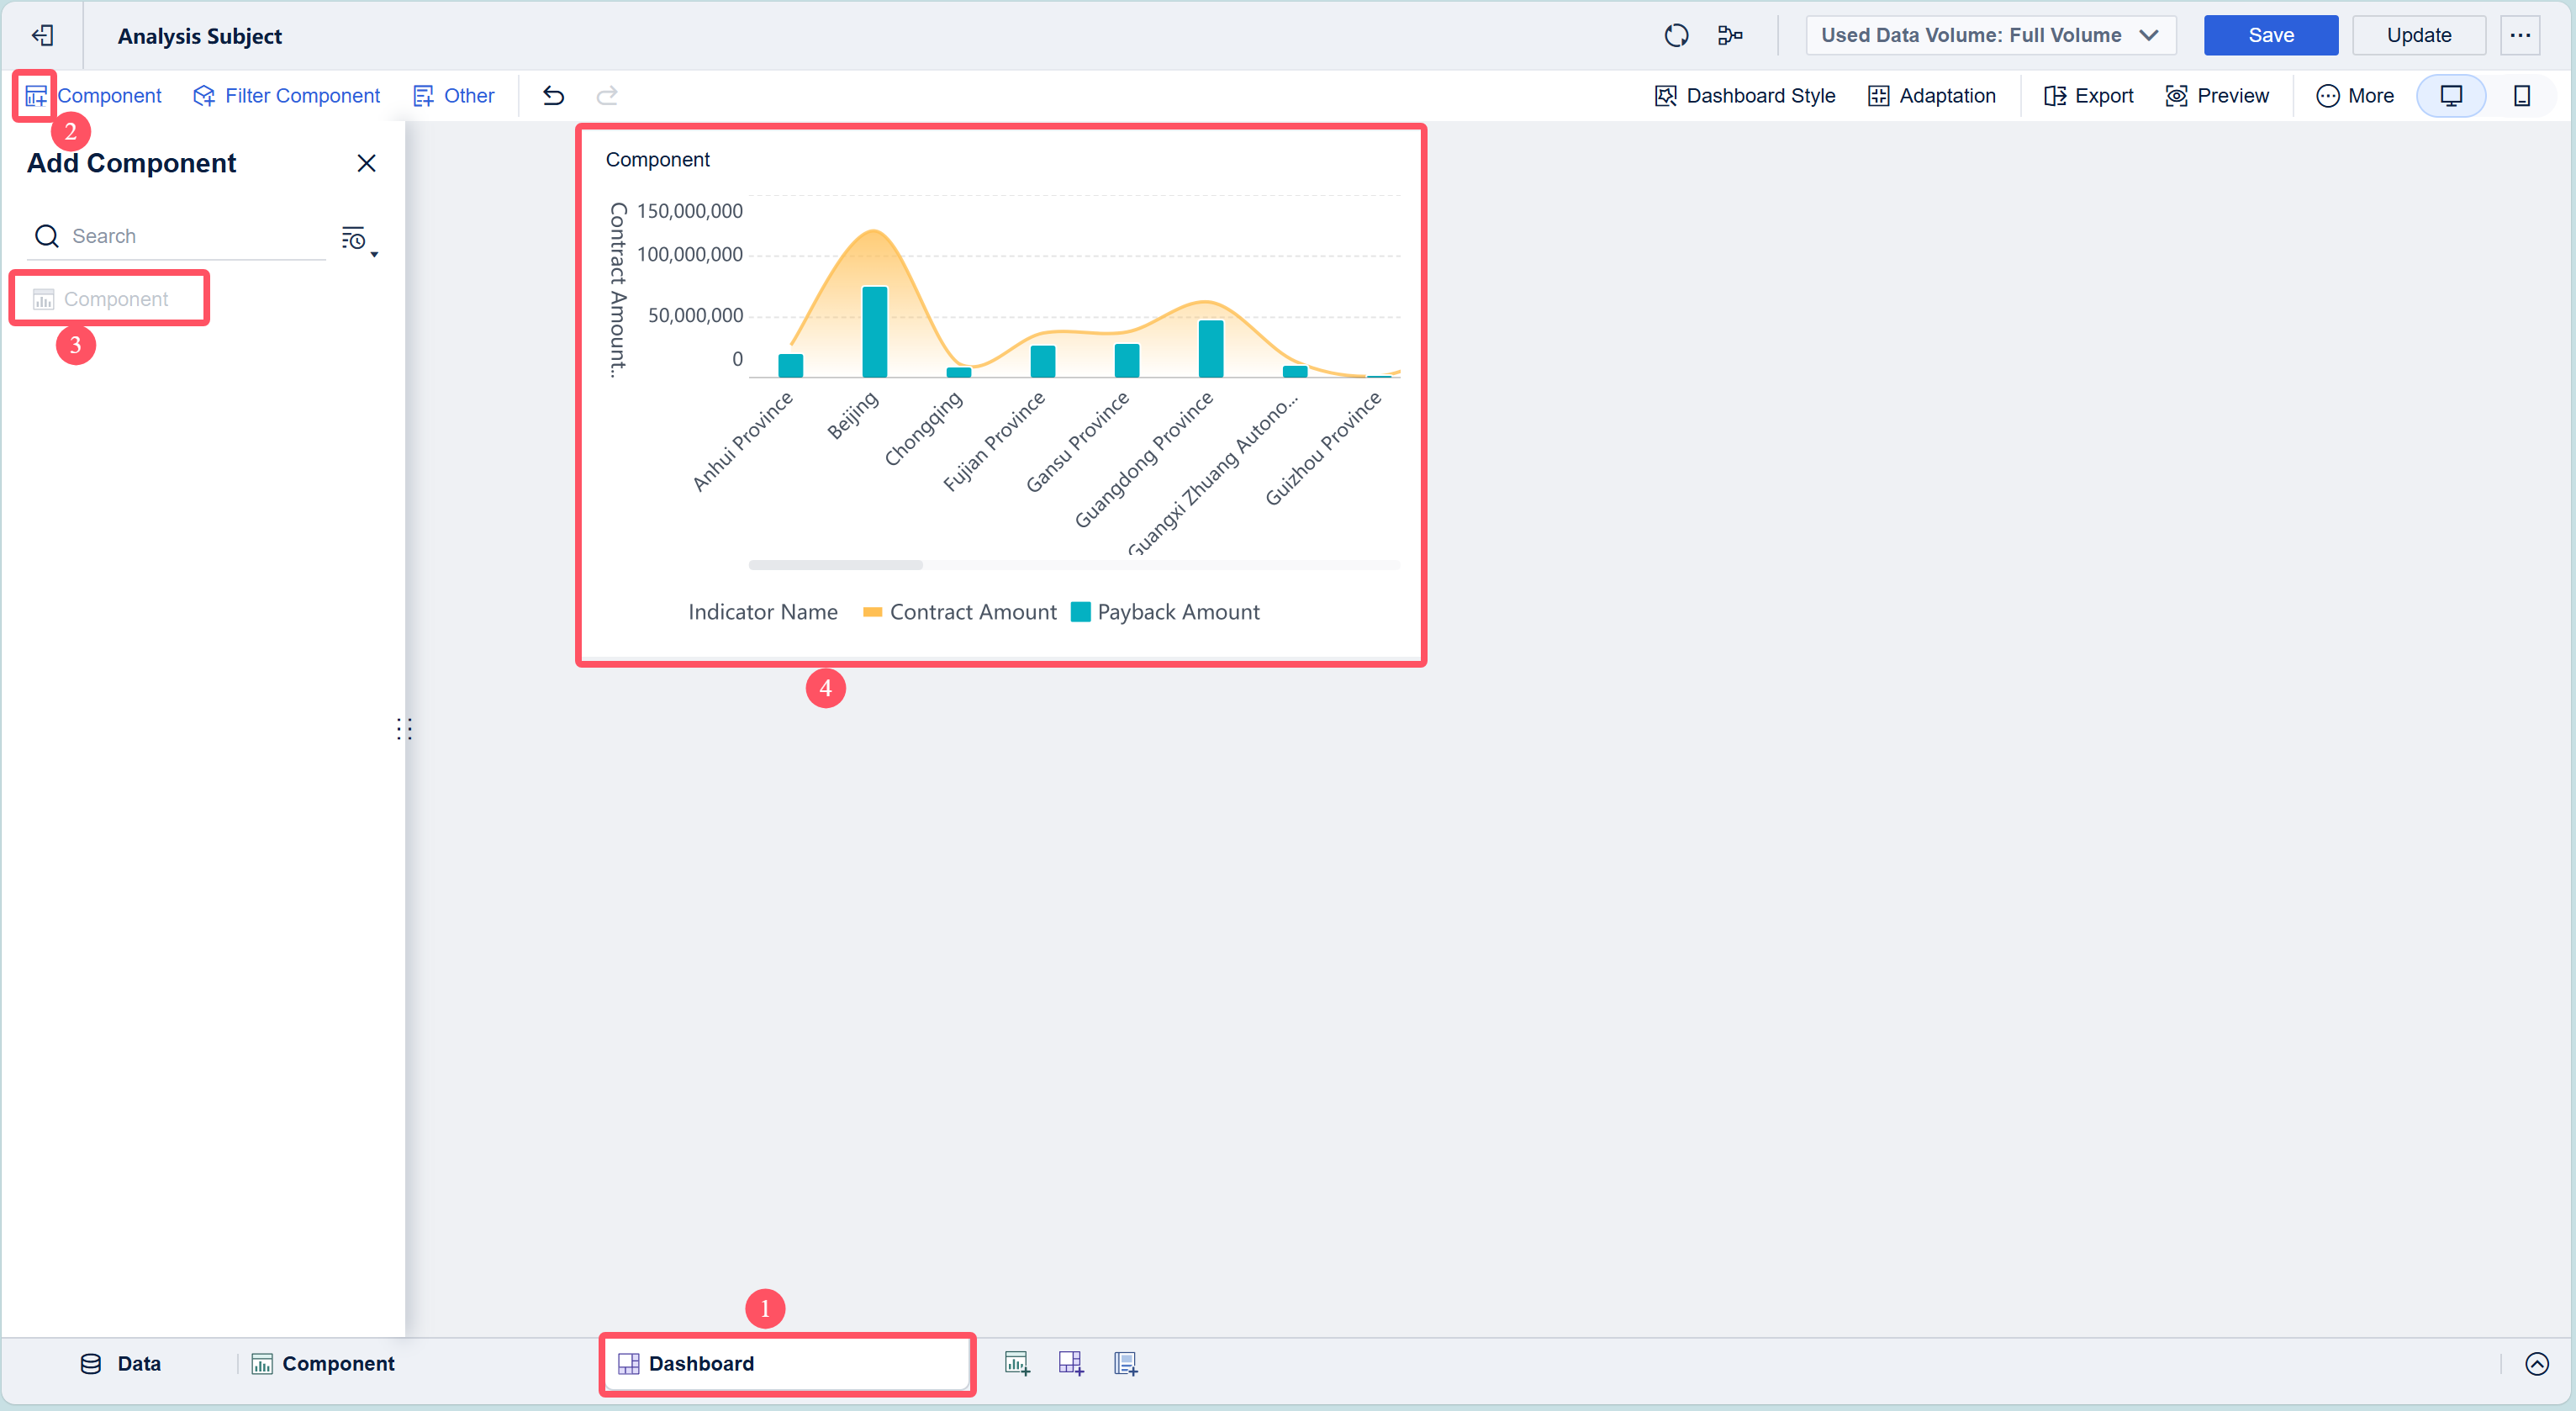Click the exit/back icon at top left
This screenshot has width=2576, height=1411.
(42, 36)
